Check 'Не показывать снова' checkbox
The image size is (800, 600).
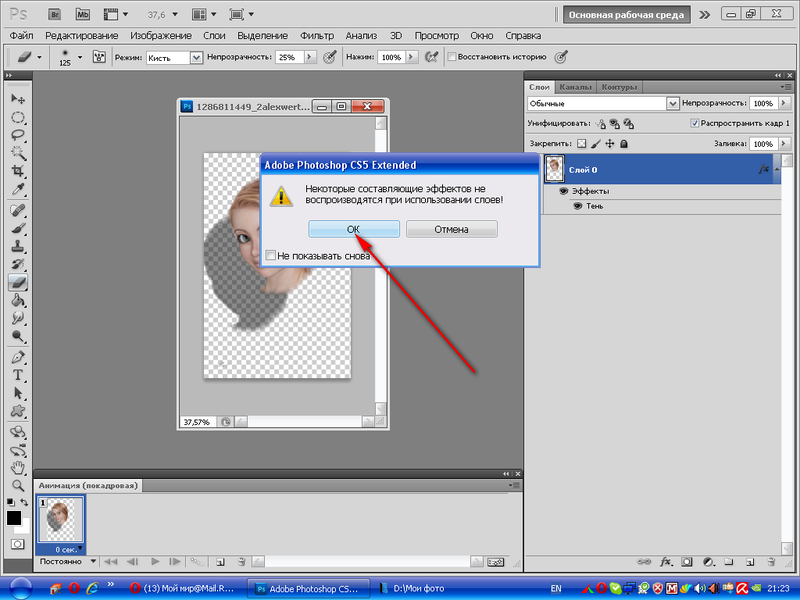click(x=271, y=255)
